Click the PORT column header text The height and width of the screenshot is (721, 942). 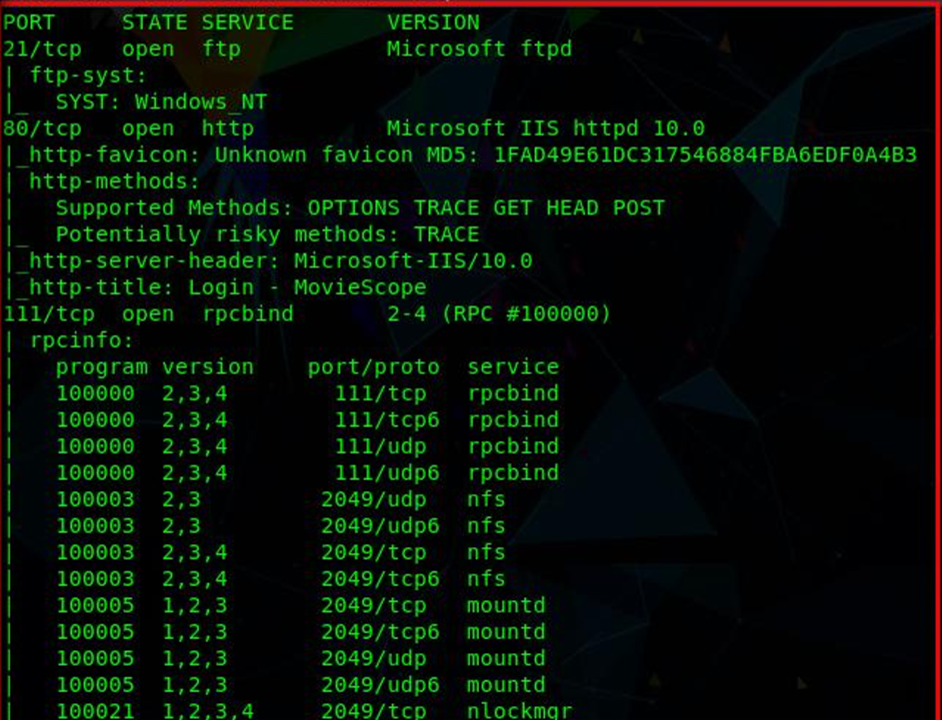click(x=29, y=23)
